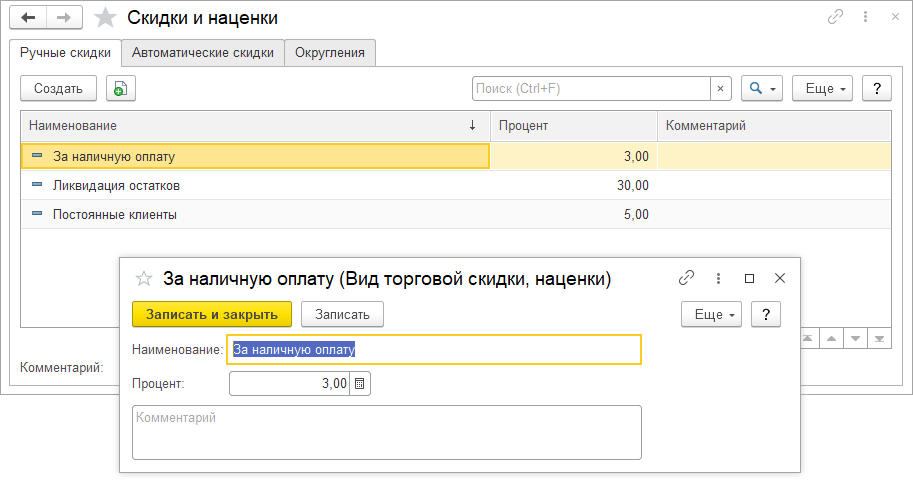Get link icon in main window header
Viewport: 913px width, 480px height.
click(x=835, y=18)
